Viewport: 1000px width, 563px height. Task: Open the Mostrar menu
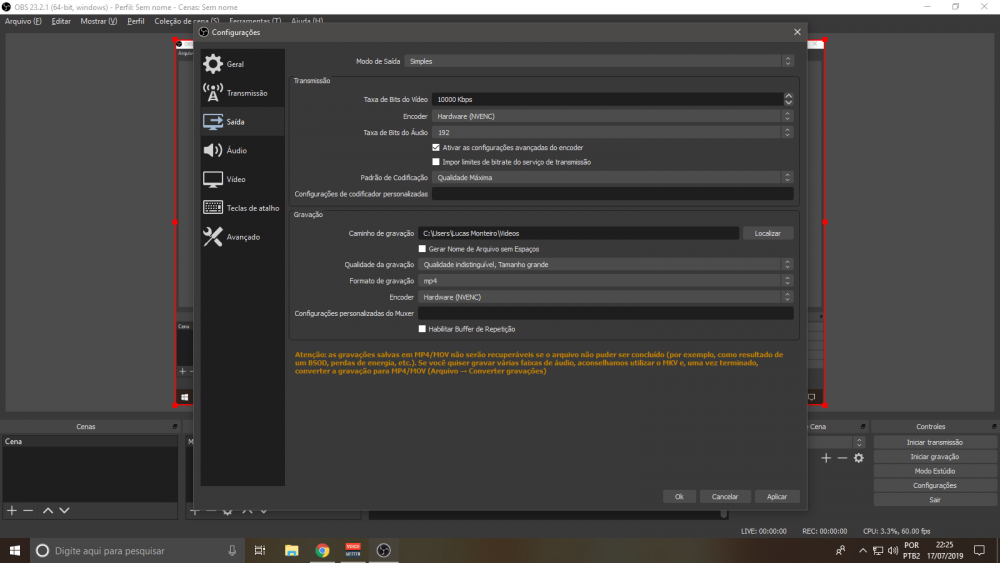(x=98, y=21)
